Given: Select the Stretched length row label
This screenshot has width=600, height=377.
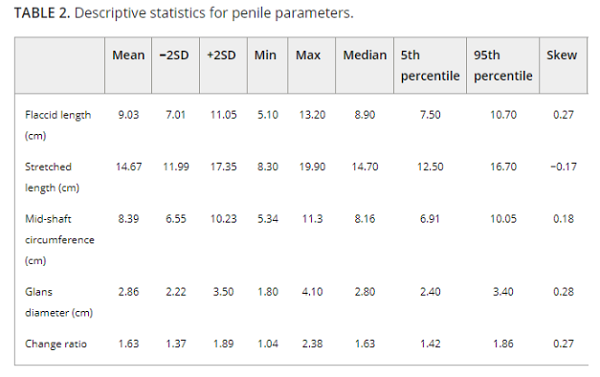Looking at the screenshot, I should pos(52,177).
